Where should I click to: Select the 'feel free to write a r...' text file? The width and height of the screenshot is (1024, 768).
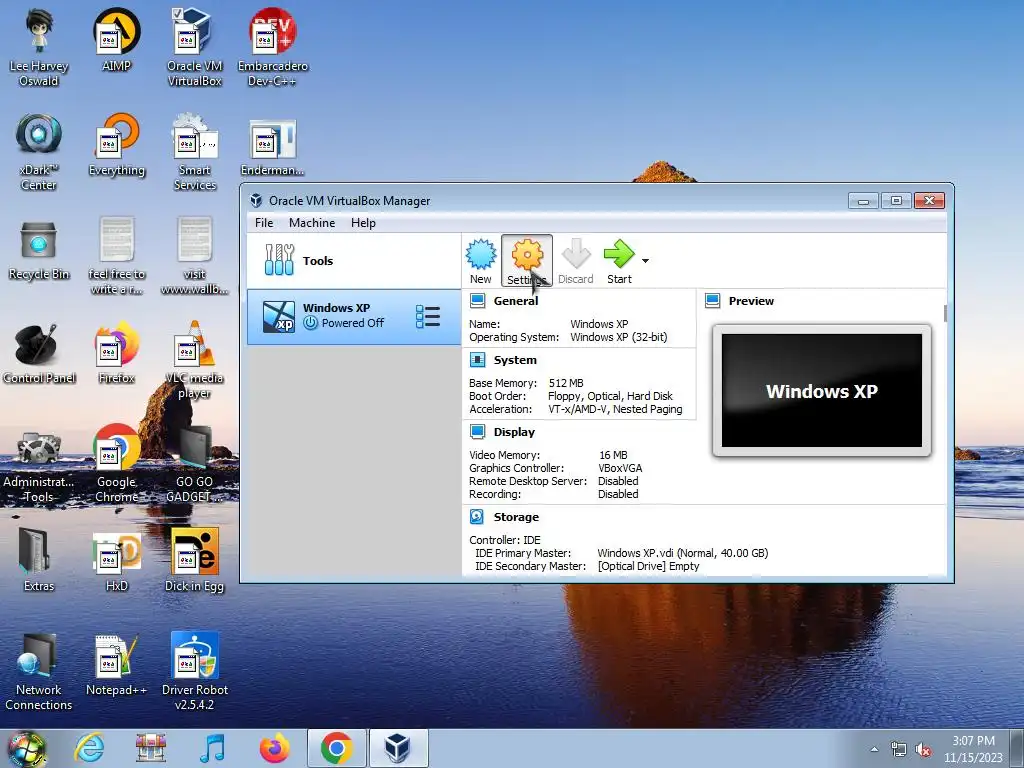[116, 256]
